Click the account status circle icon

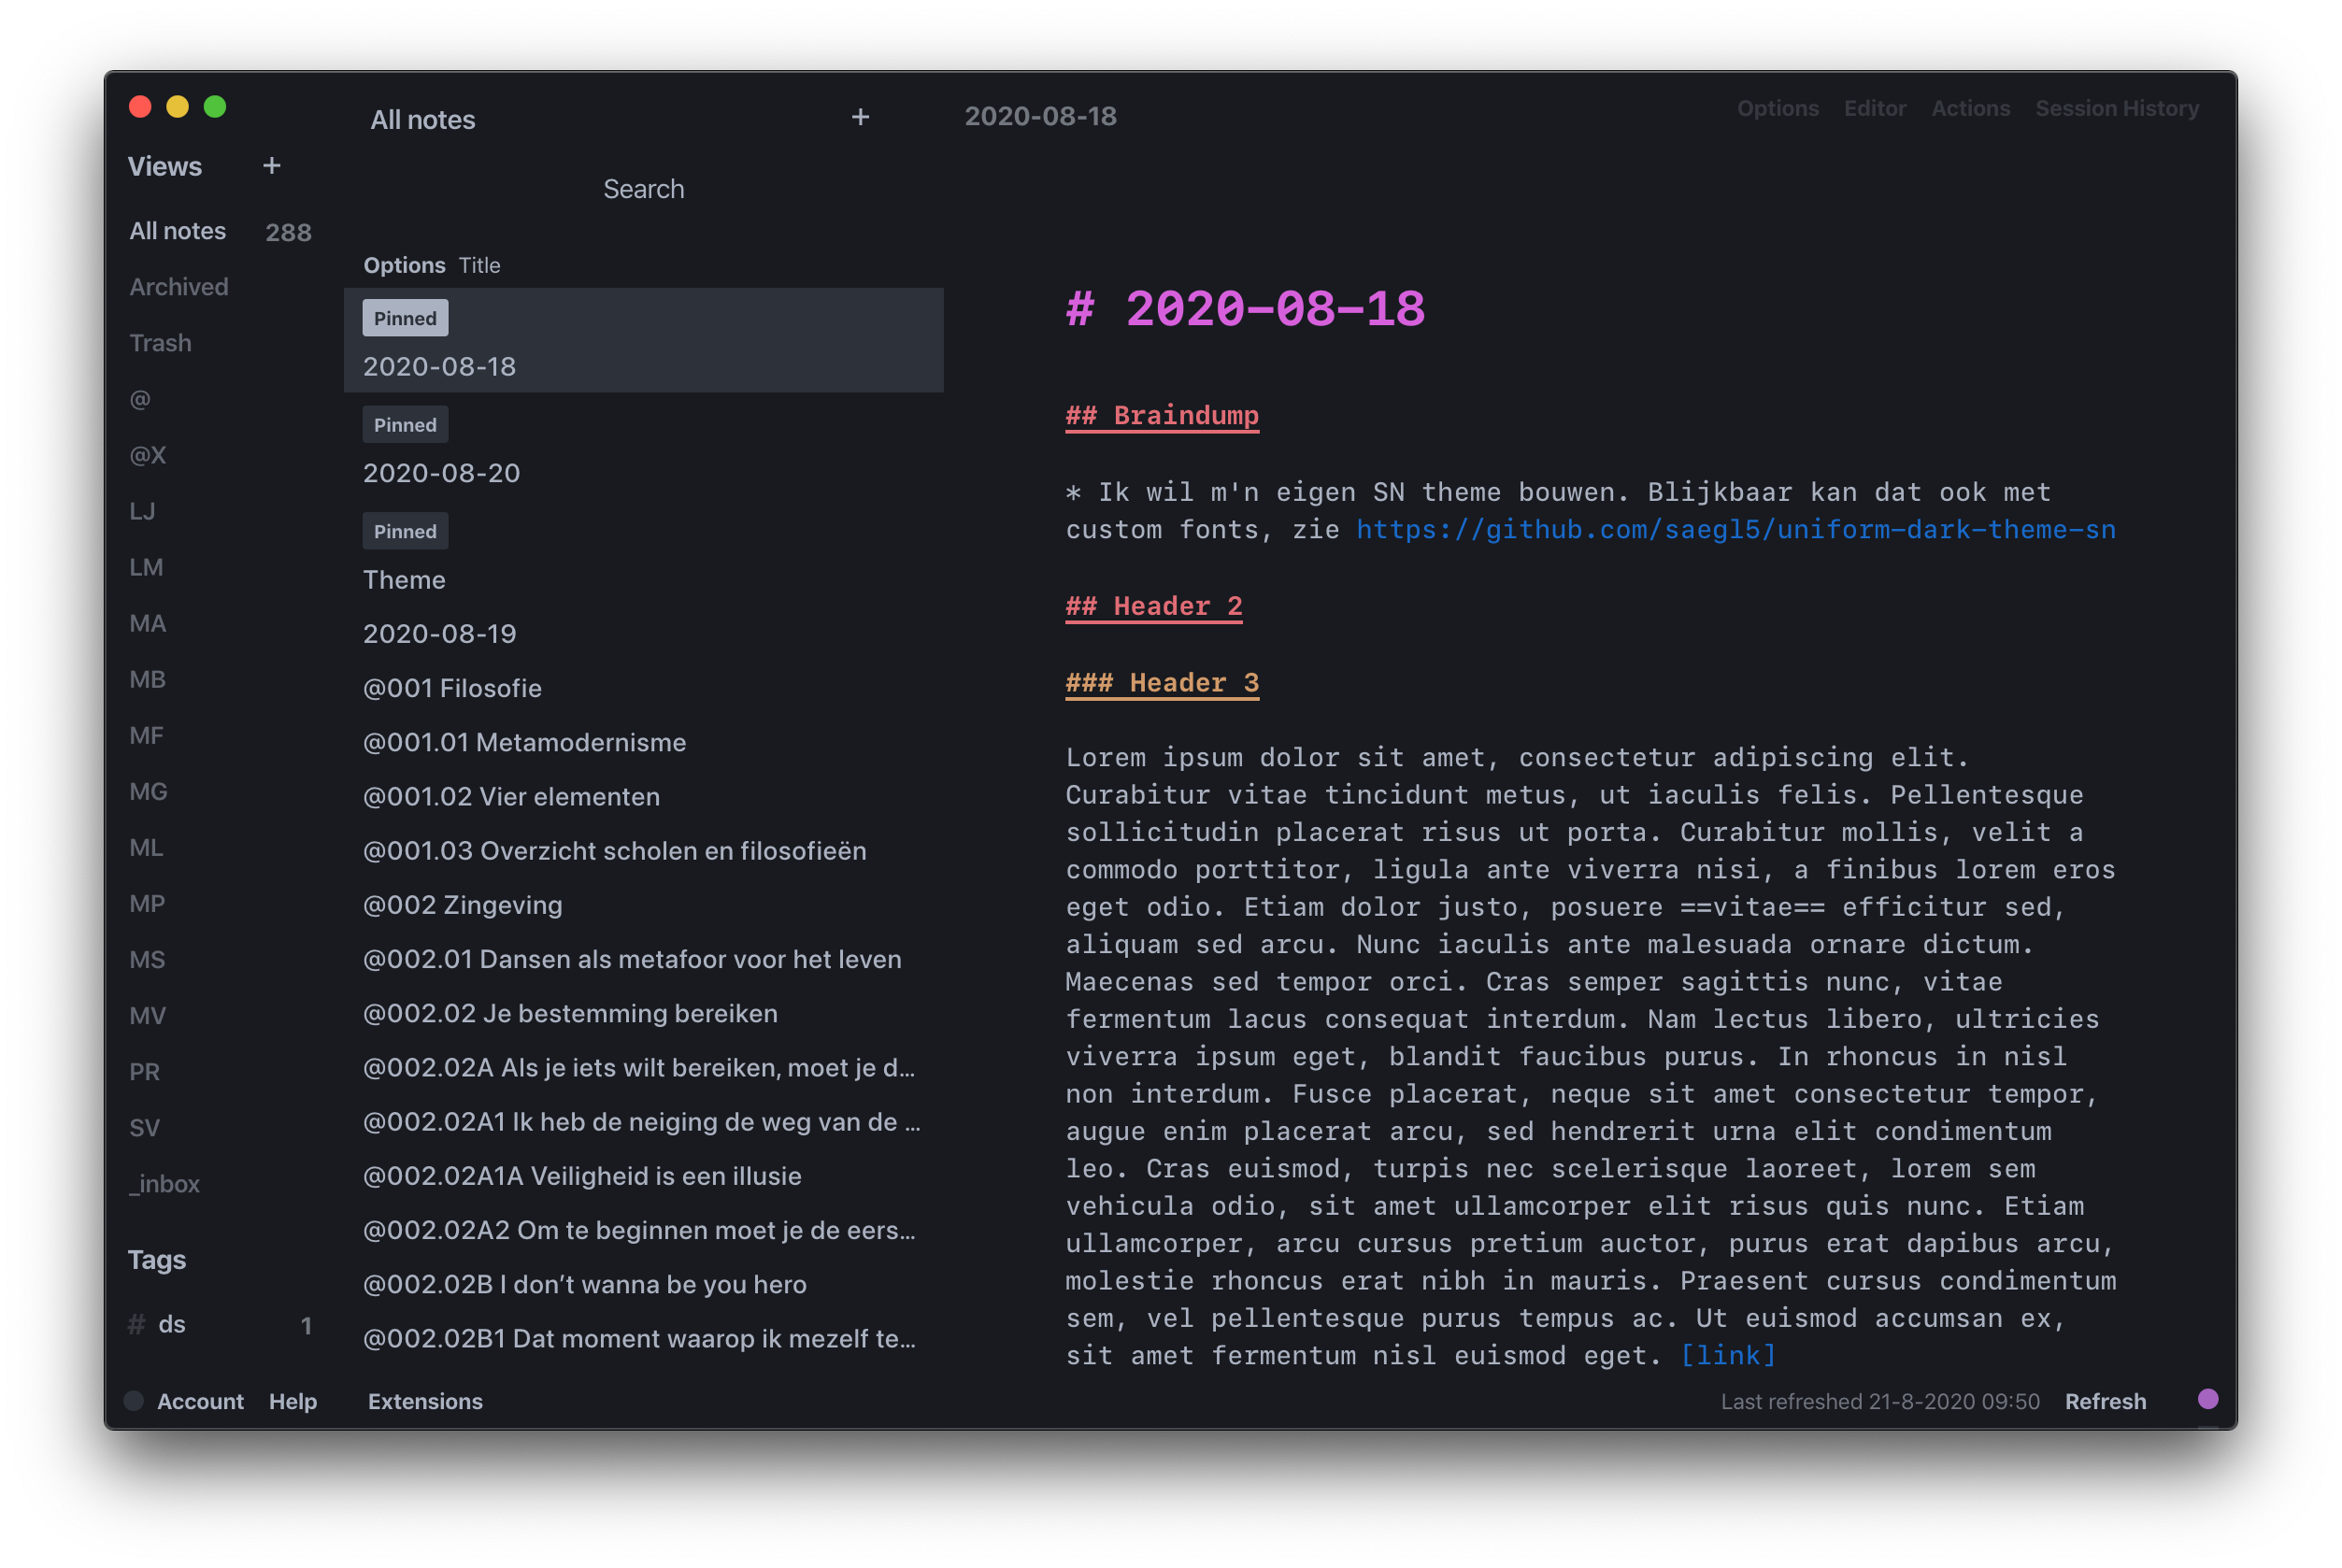[x=134, y=1401]
